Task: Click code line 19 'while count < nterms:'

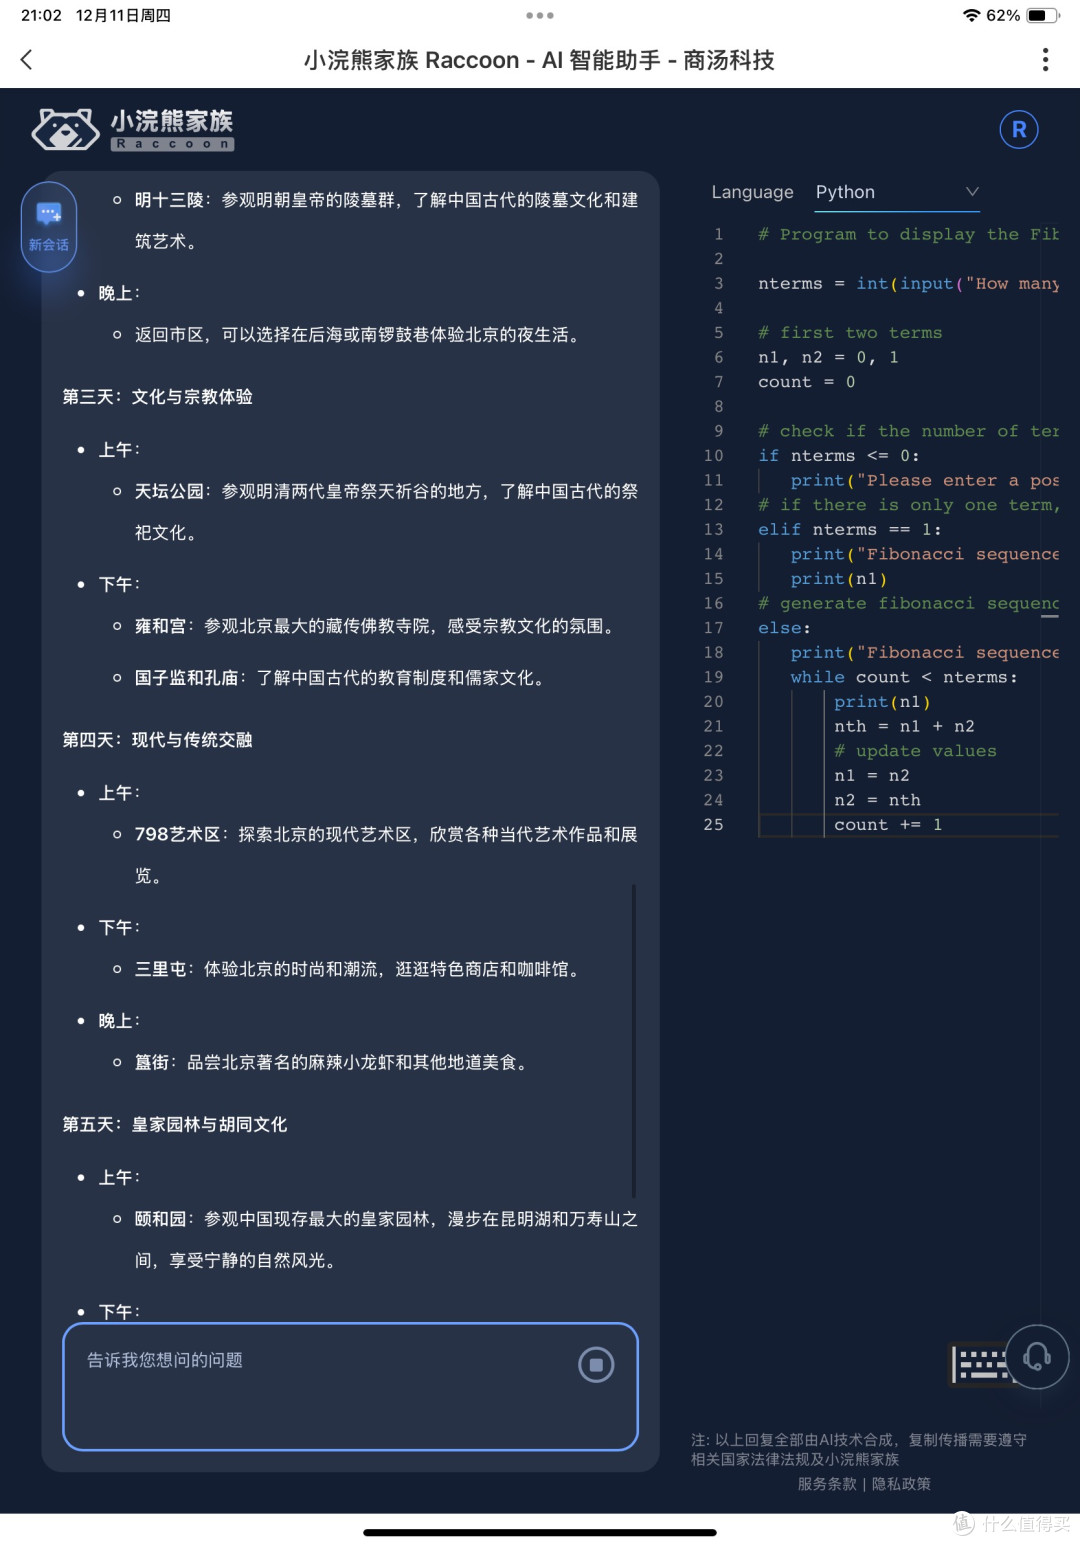Action: [x=904, y=677]
